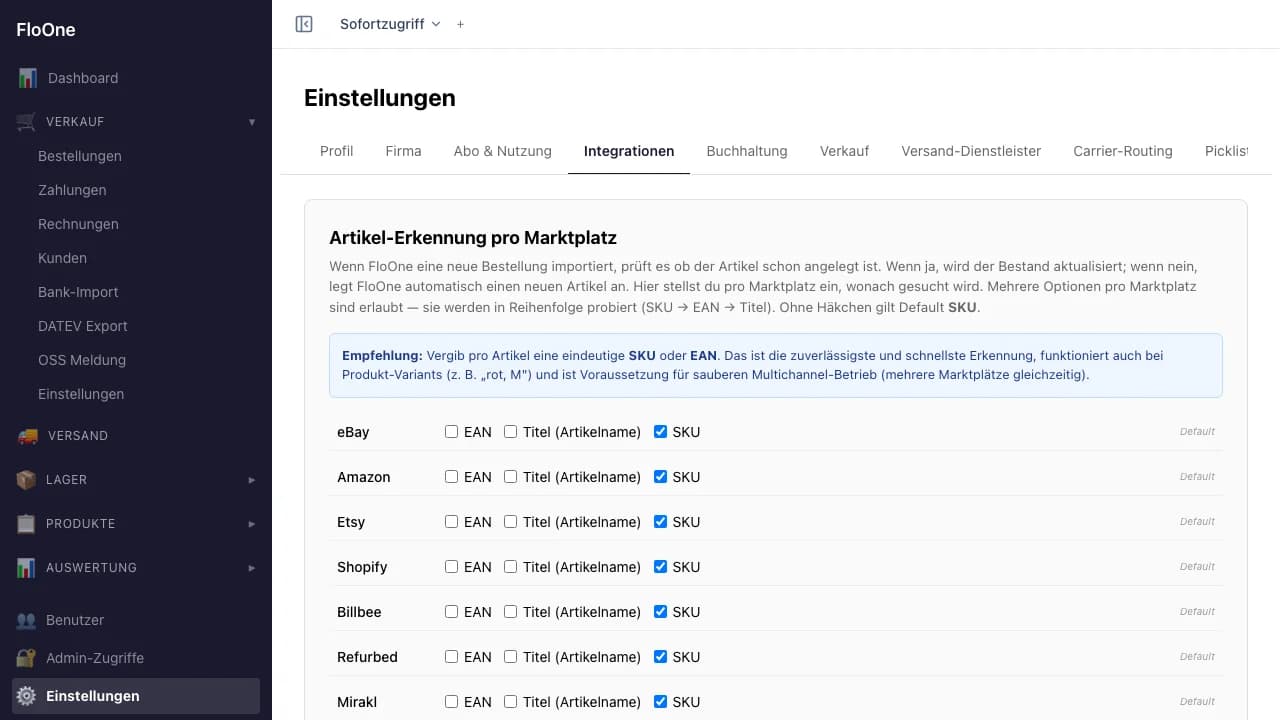Image resolution: width=1280 pixels, height=720 pixels.
Task: Click the Artikel-Erkennung pro Marktplatz heading
Action: (x=473, y=238)
